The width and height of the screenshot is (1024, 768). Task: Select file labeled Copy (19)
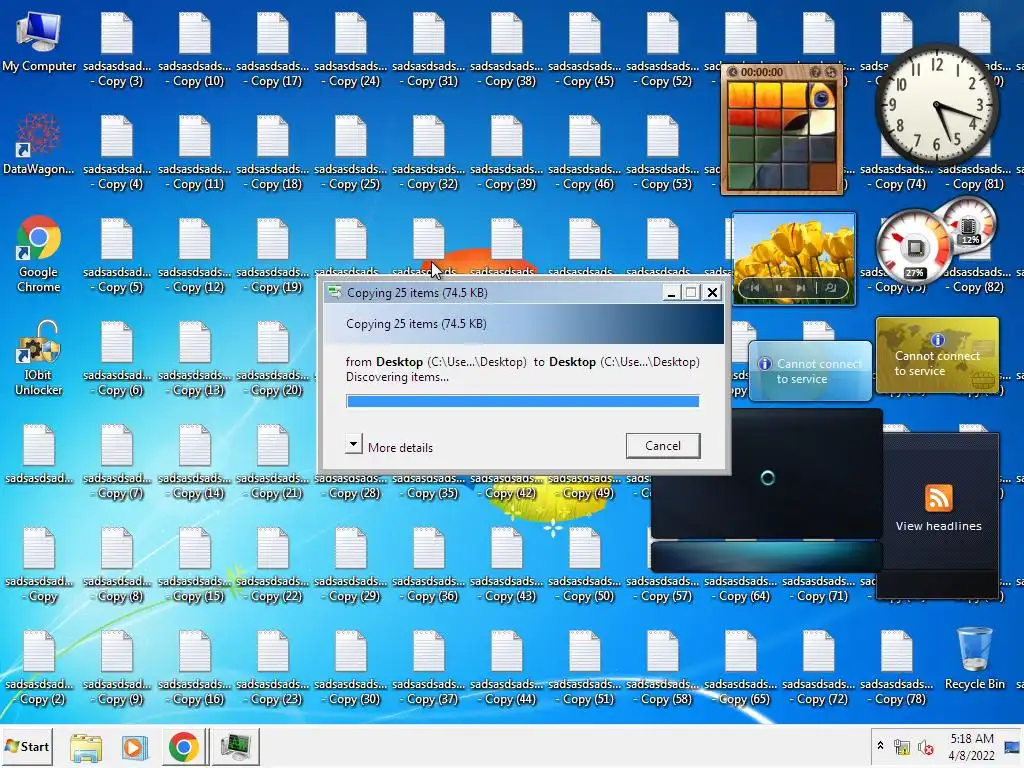pos(272,257)
